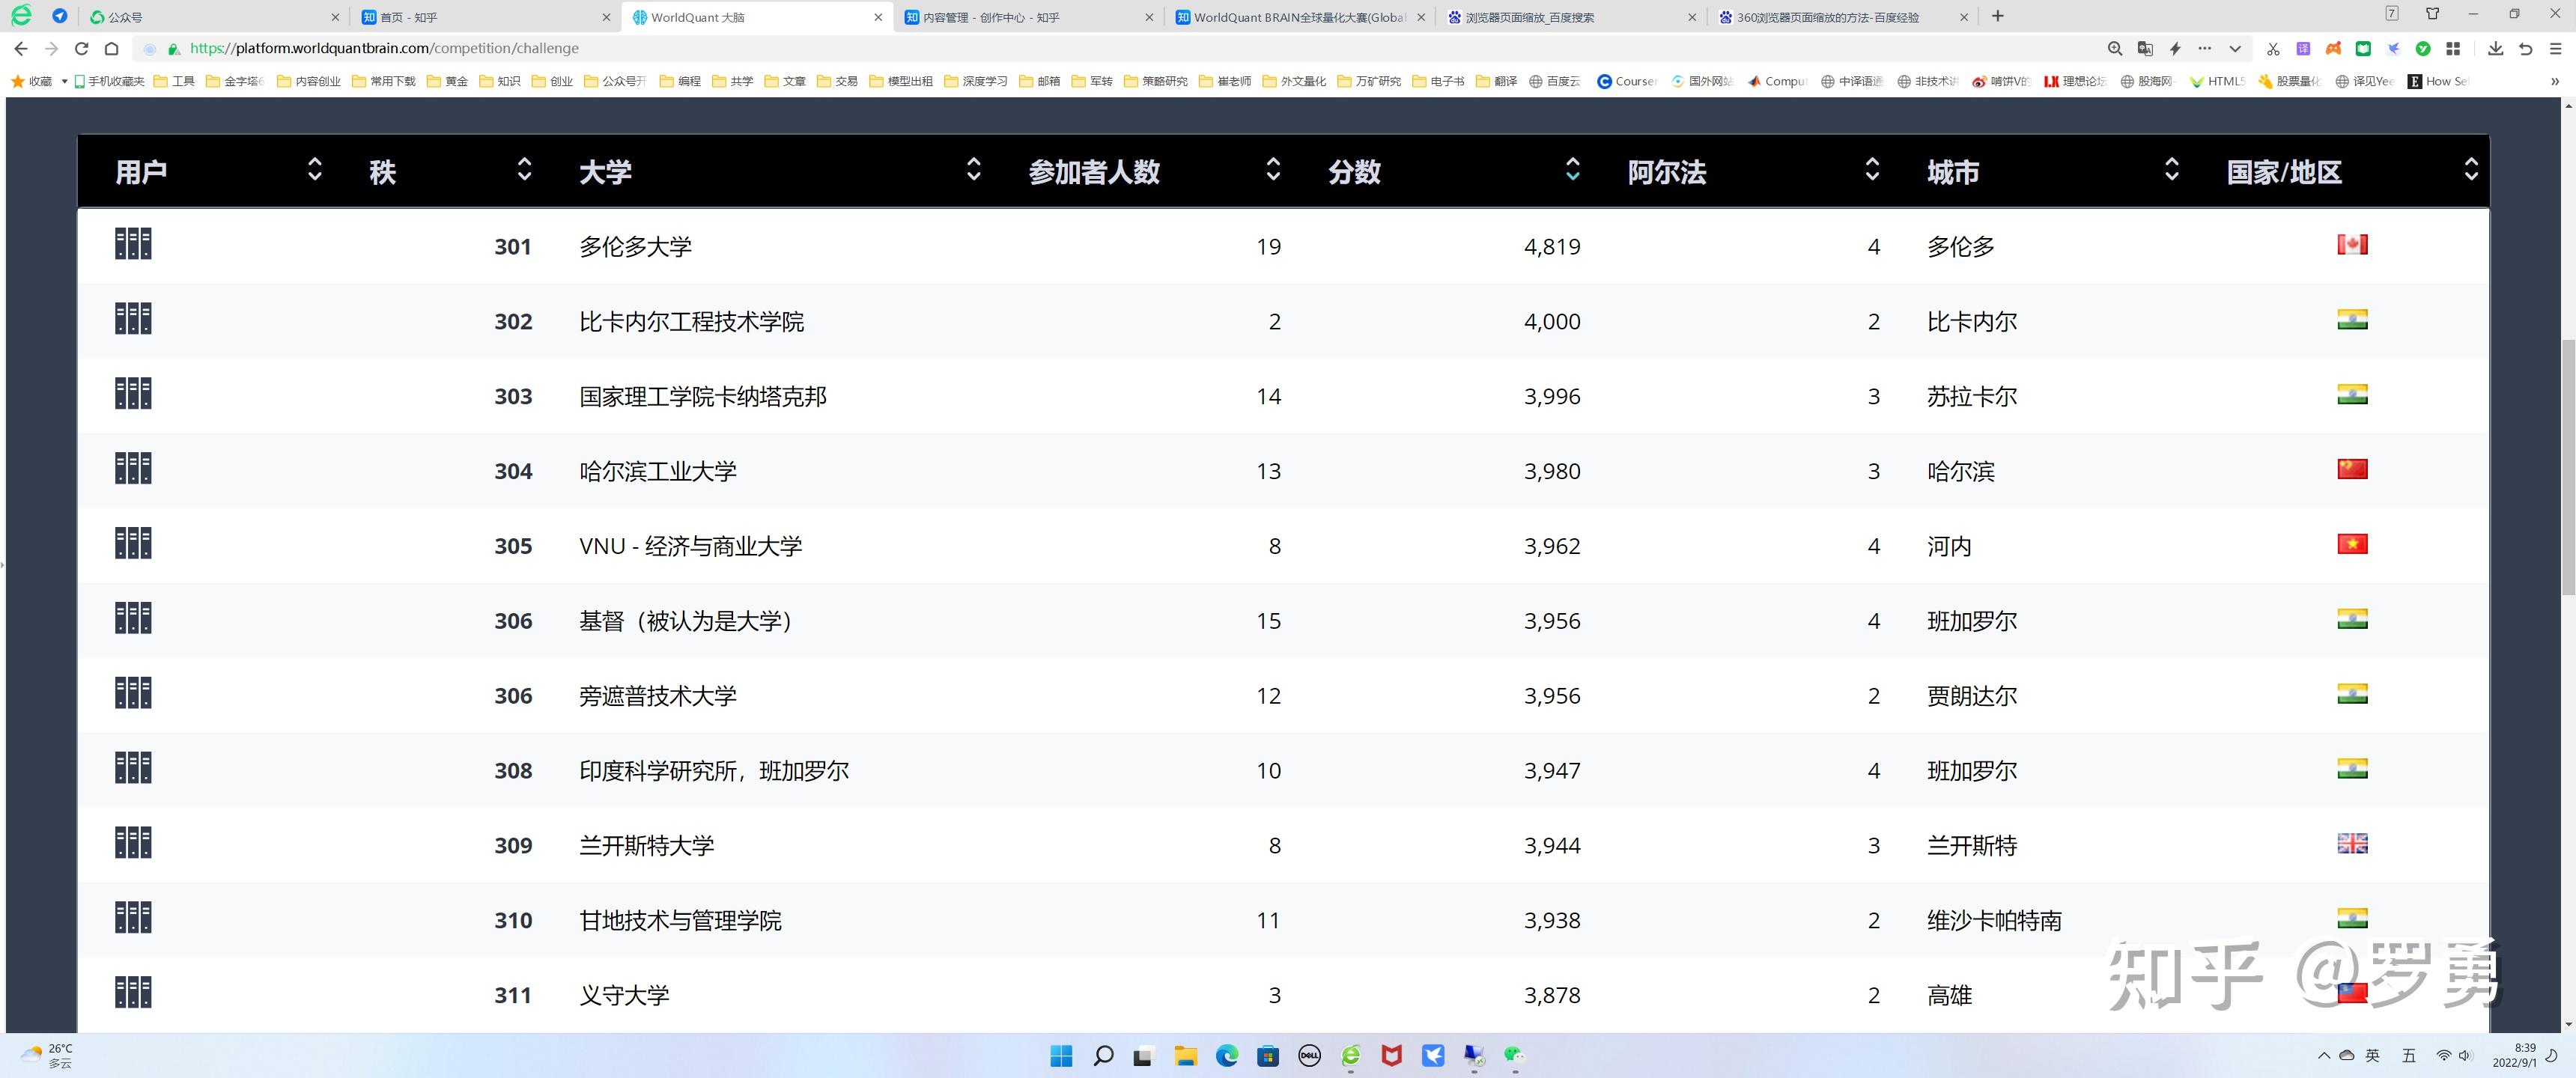The width and height of the screenshot is (2576, 1078).
Task: Toggle sorting on the 分数 column
Action: click(1573, 170)
